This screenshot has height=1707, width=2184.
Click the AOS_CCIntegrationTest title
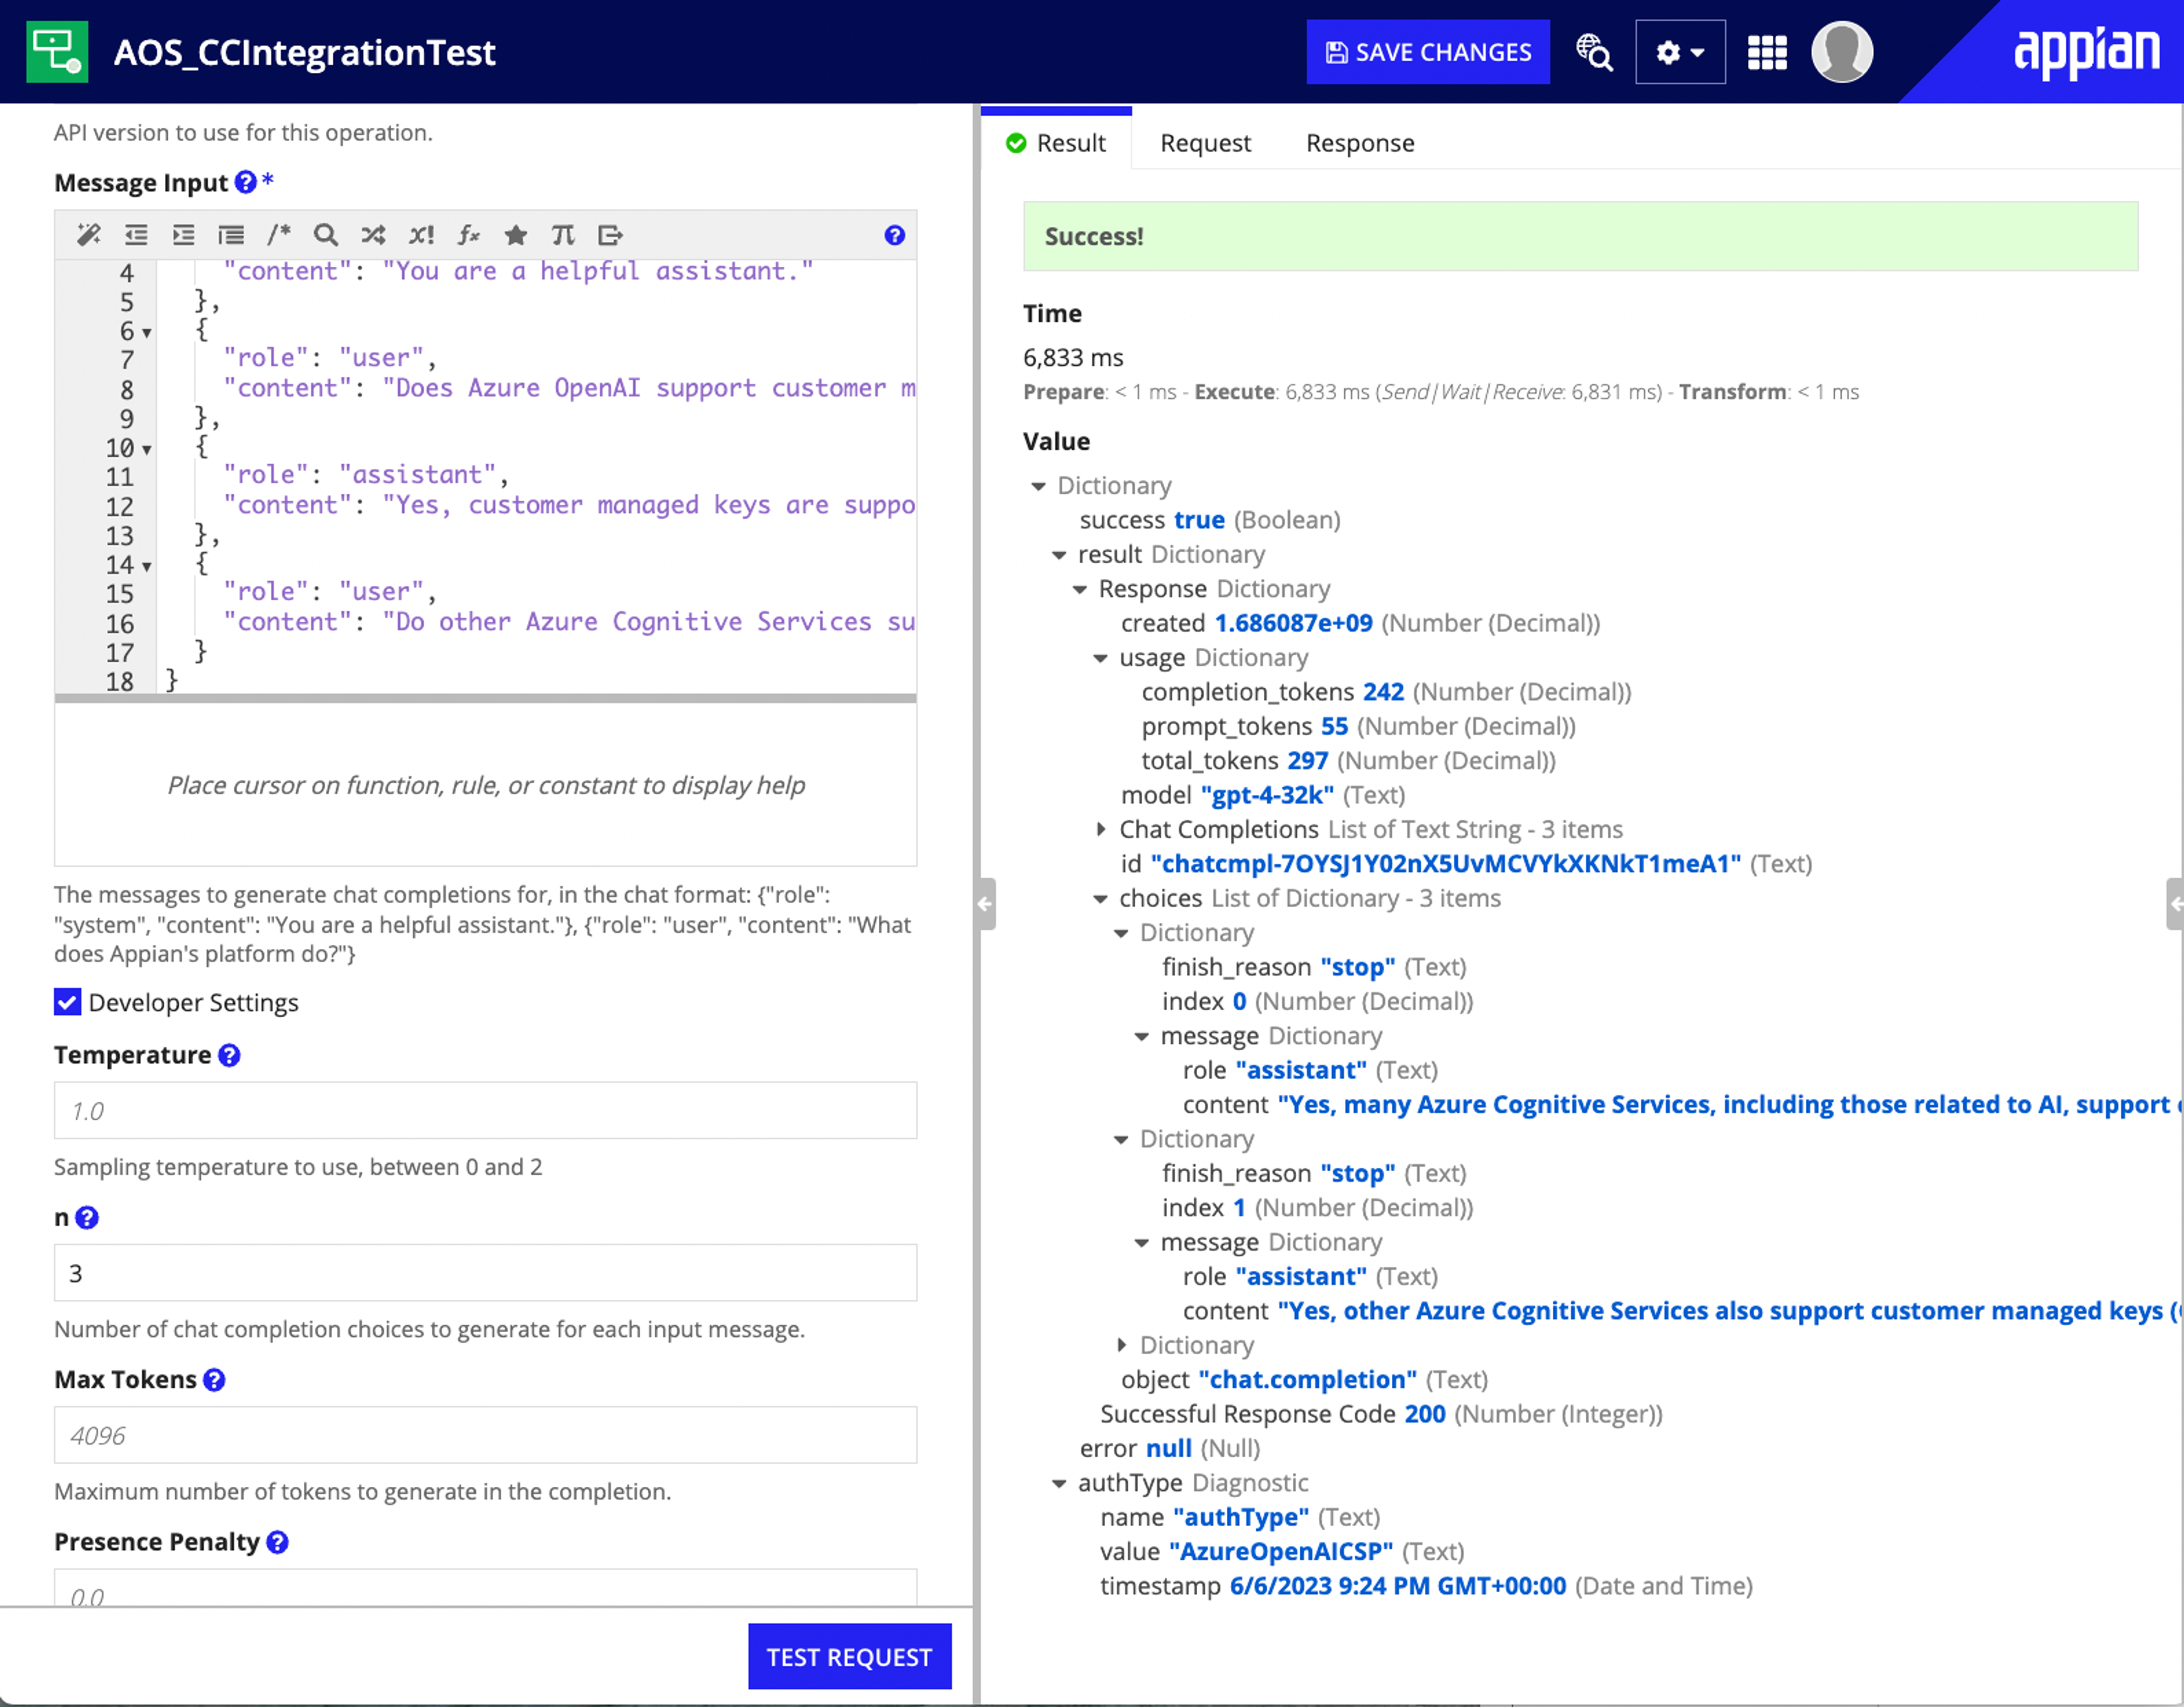(x=304, y=52)
